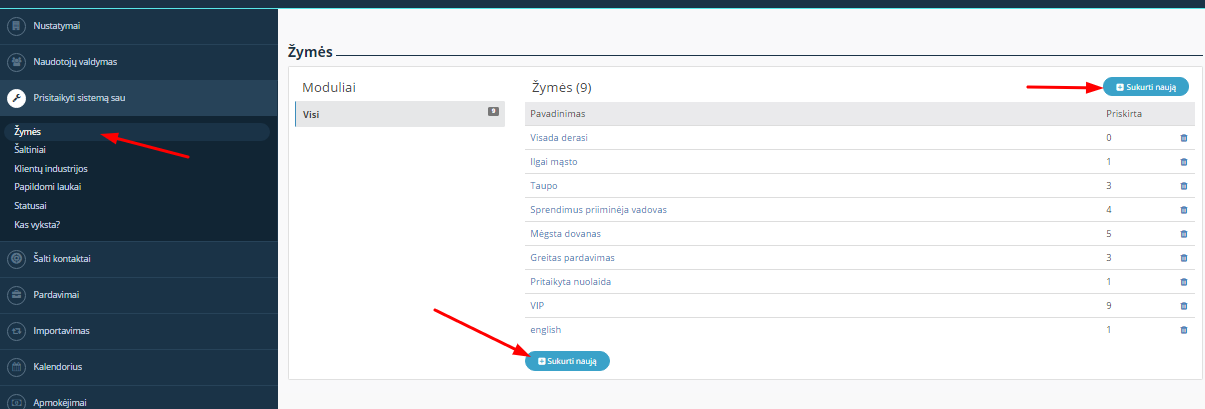The height and width of the screenshot is (409, 1205).
Task: Open the Naudotojų valdymas section
Action: pos(139,62)
